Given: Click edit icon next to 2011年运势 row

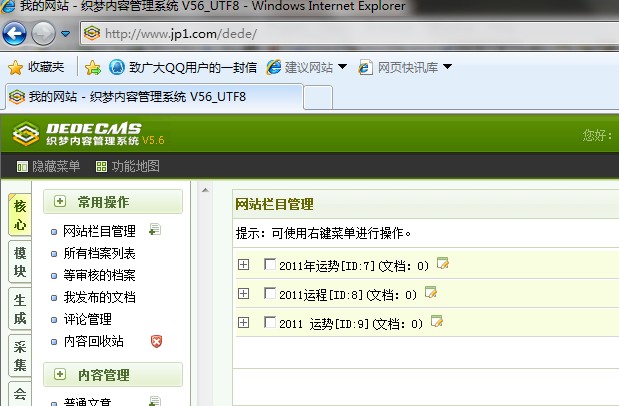Looking at the screenshot, I should point(443,264).
